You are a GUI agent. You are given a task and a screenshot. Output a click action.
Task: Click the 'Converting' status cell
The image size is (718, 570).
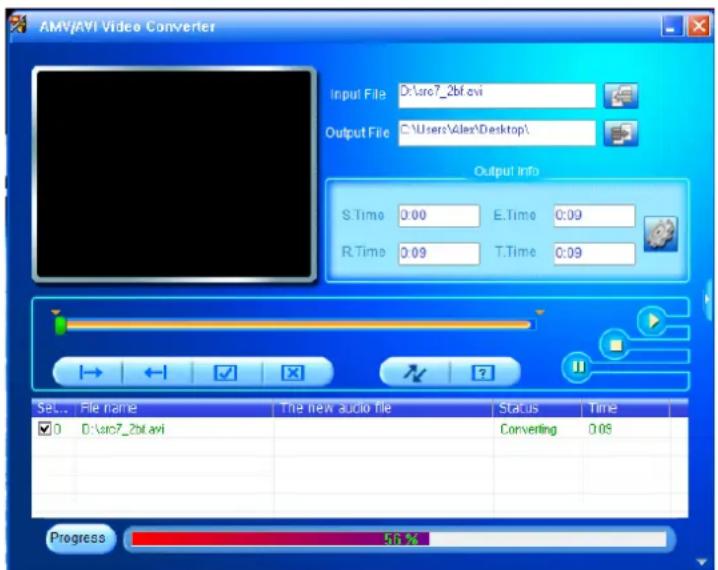pyautogui.click(x=528, y=429)
